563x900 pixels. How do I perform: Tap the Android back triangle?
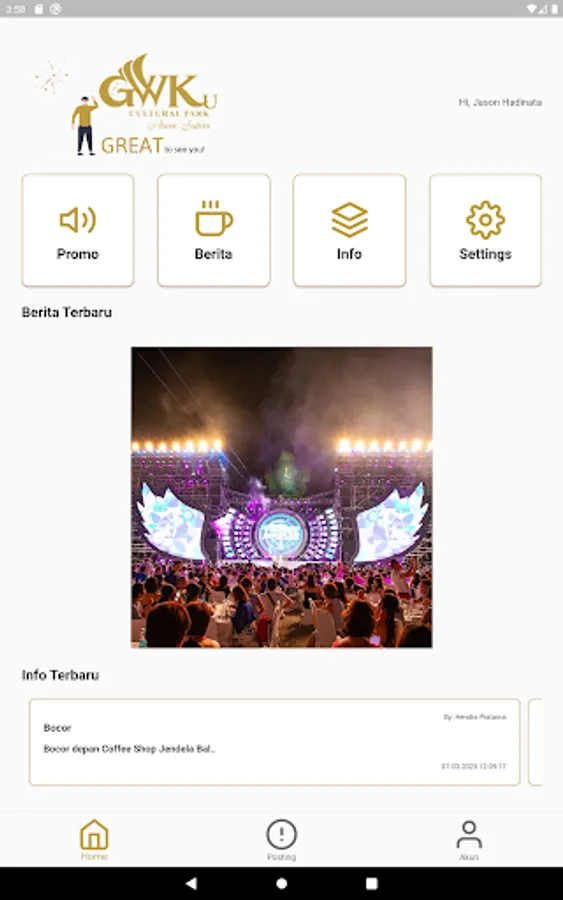coord(191,883)
